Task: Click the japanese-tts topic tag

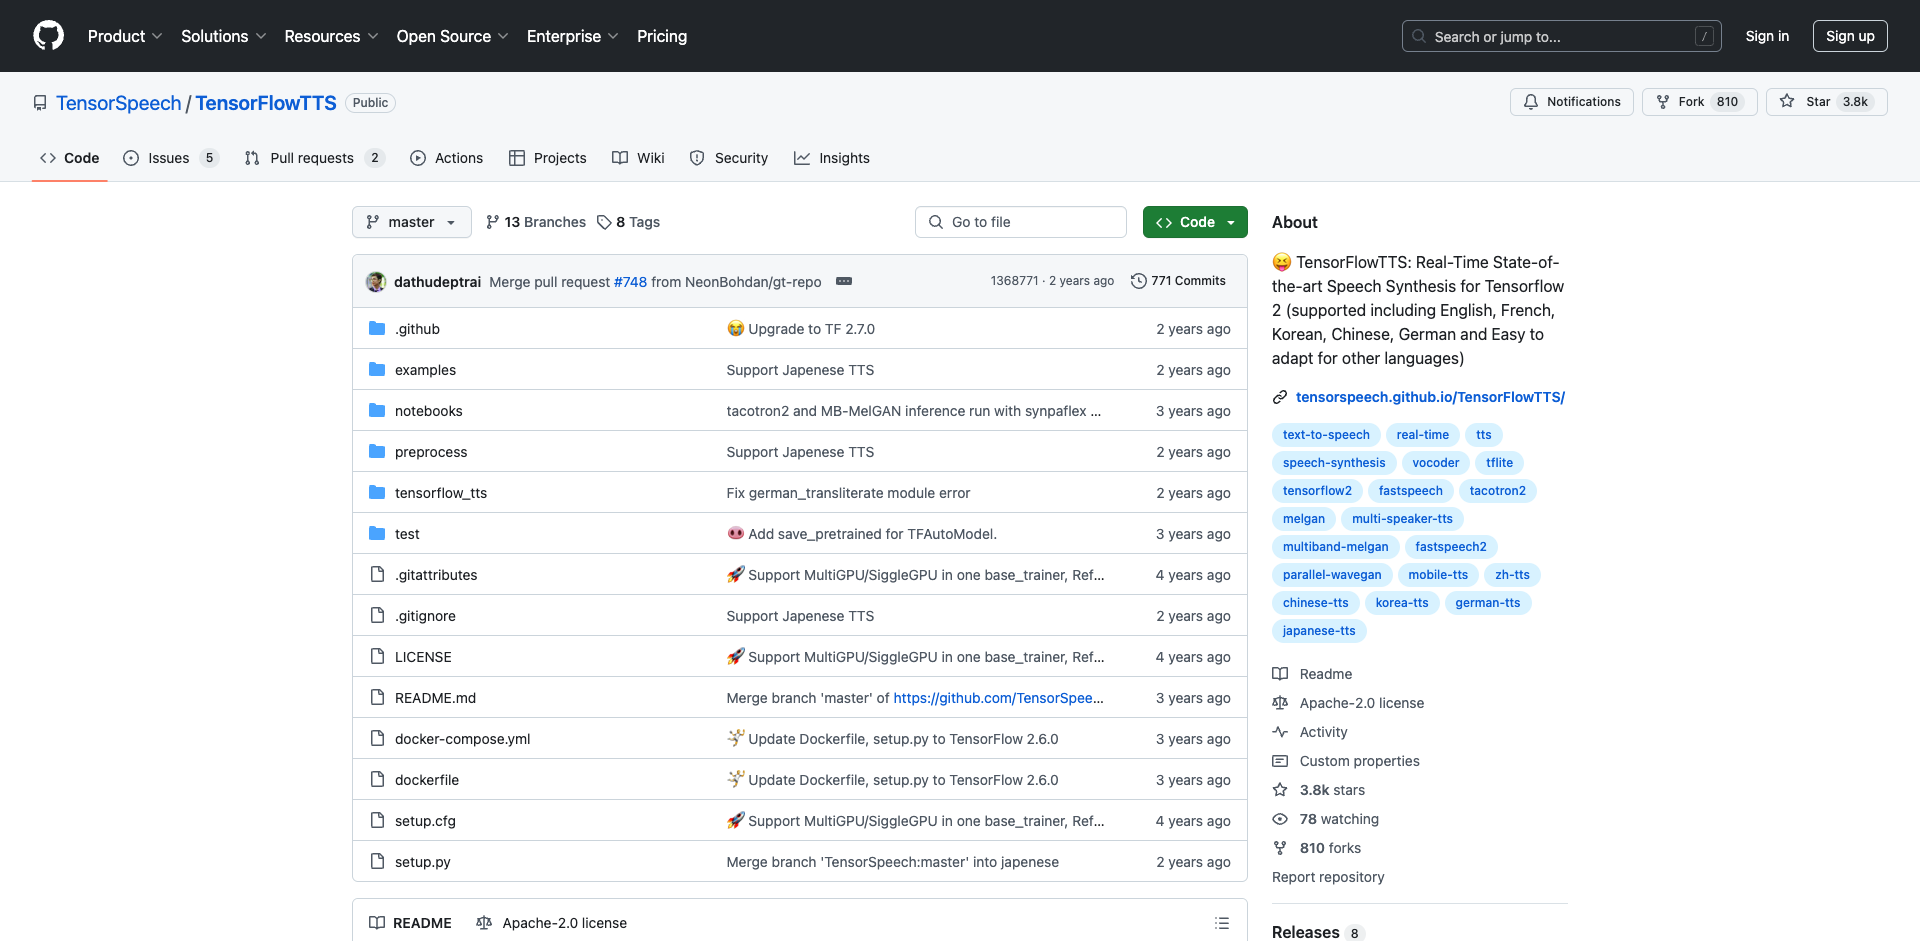Action: pos(1319,631)
